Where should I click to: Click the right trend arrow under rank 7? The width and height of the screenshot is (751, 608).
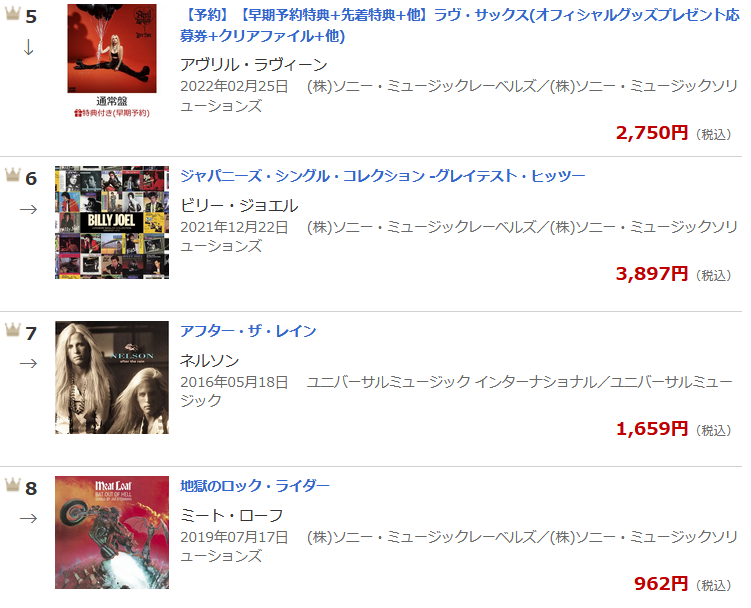point(29,364)
